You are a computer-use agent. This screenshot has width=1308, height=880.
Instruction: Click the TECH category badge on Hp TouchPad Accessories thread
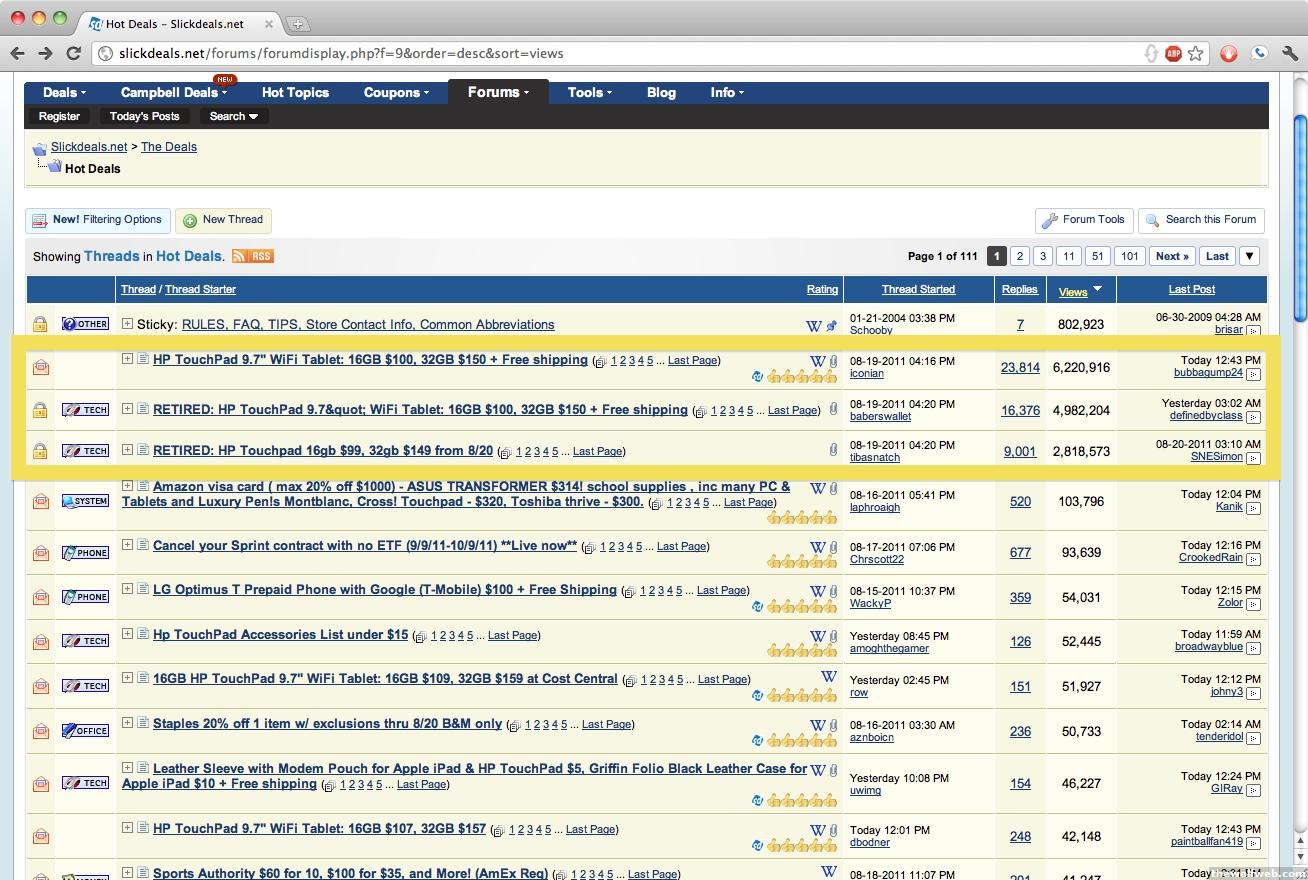(x=85, y=640)
